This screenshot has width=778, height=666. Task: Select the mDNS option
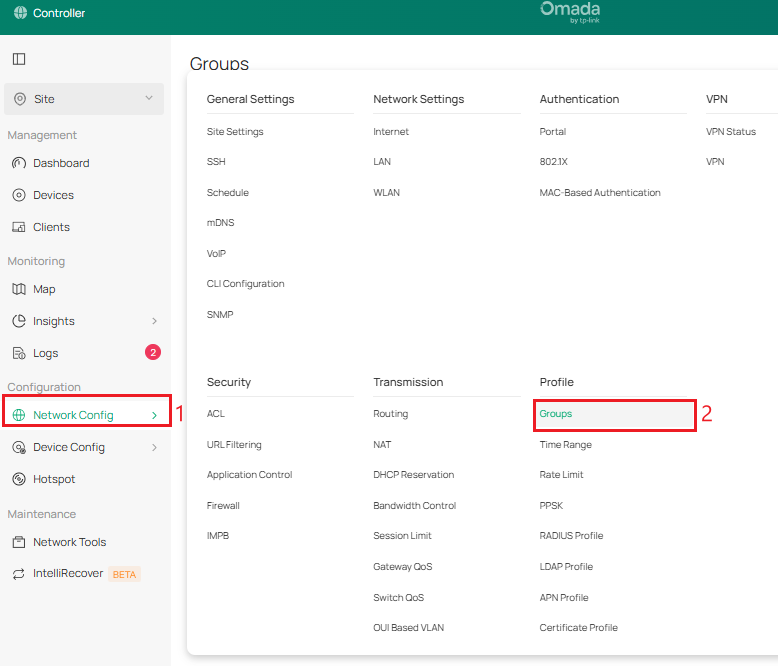click(220, 222)
